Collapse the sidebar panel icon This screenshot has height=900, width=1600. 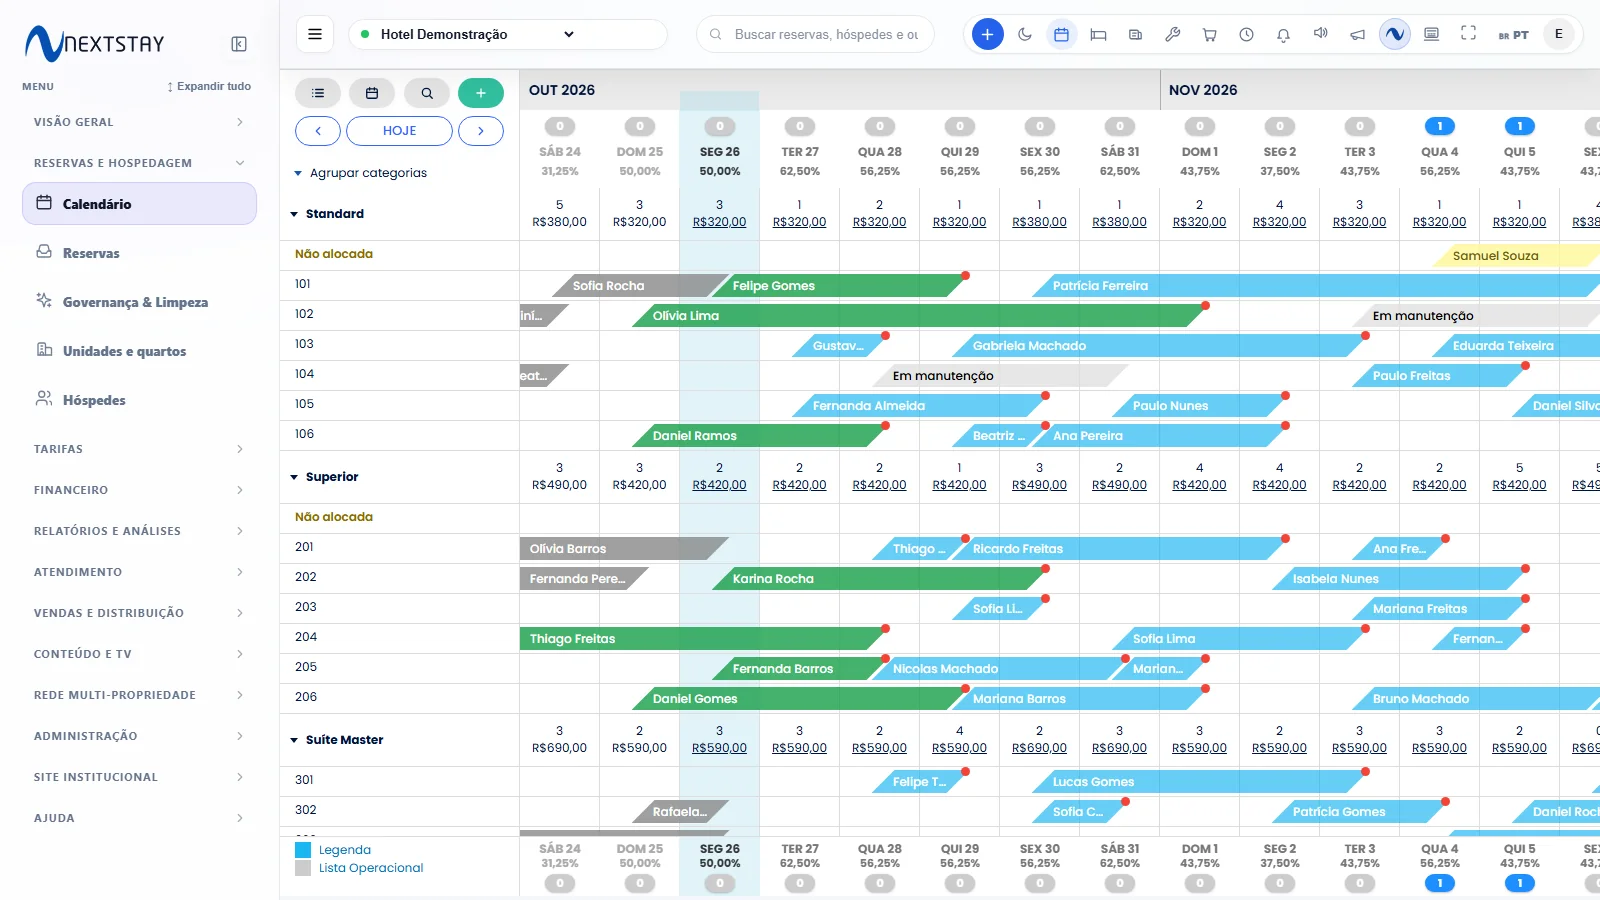[x=239, y=44]
